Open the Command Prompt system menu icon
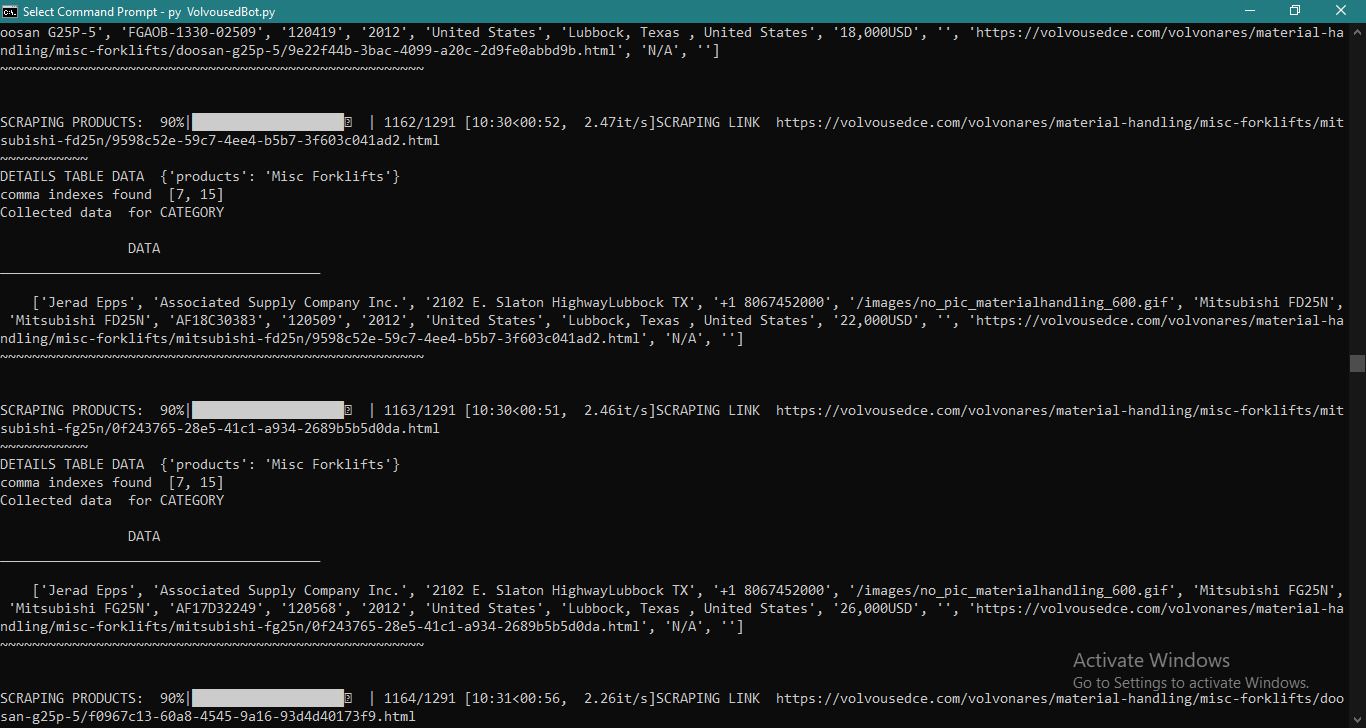 pyautogui.click(x=11, y=11)
